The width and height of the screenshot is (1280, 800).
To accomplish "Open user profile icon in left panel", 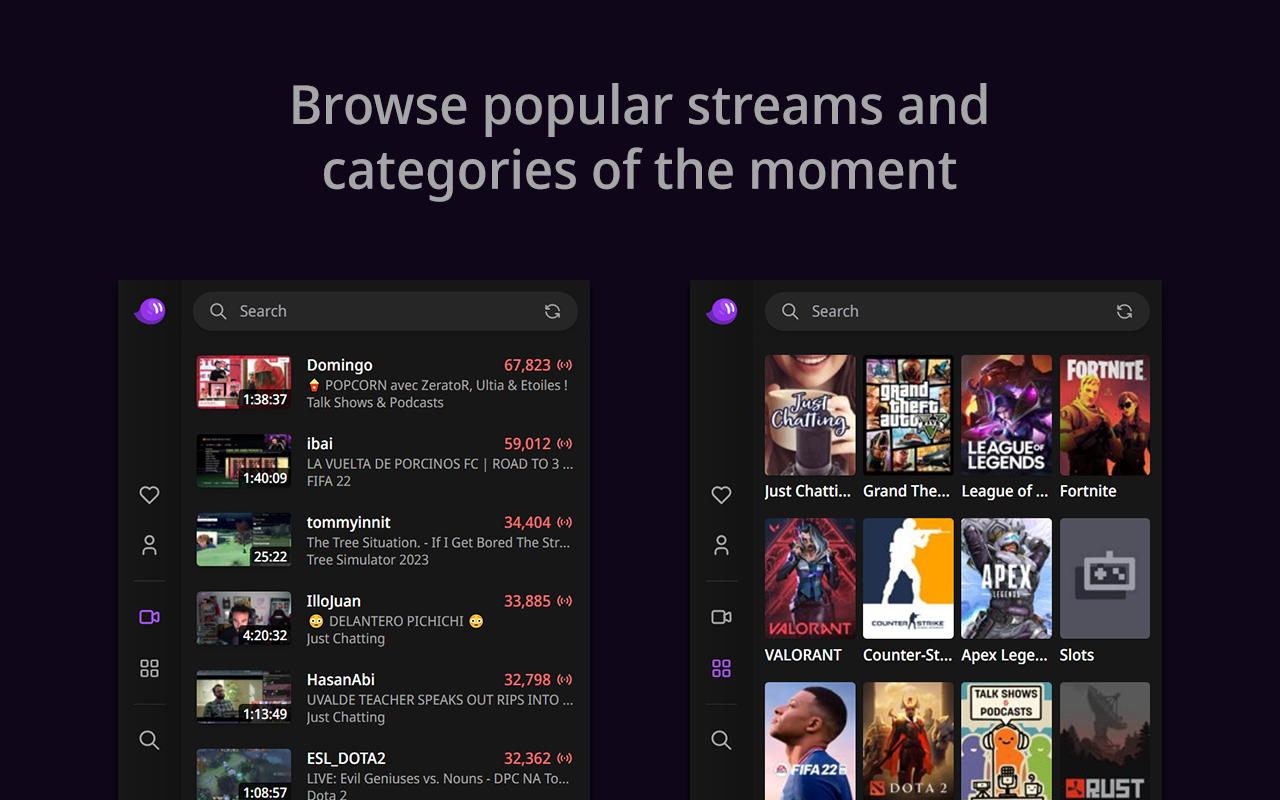I will tap(149, 545).
